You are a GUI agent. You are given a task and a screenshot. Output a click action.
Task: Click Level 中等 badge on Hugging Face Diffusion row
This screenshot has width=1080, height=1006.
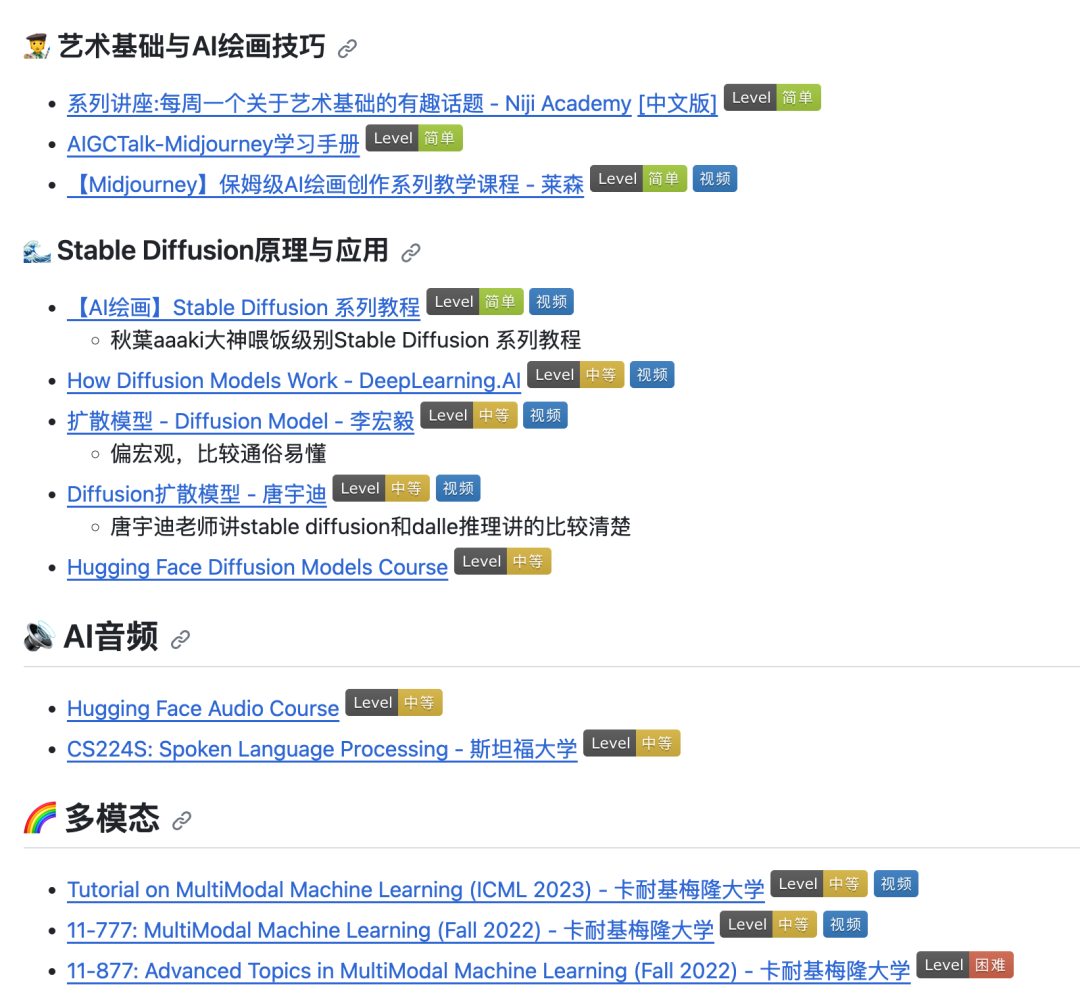[x=503, y=561]
